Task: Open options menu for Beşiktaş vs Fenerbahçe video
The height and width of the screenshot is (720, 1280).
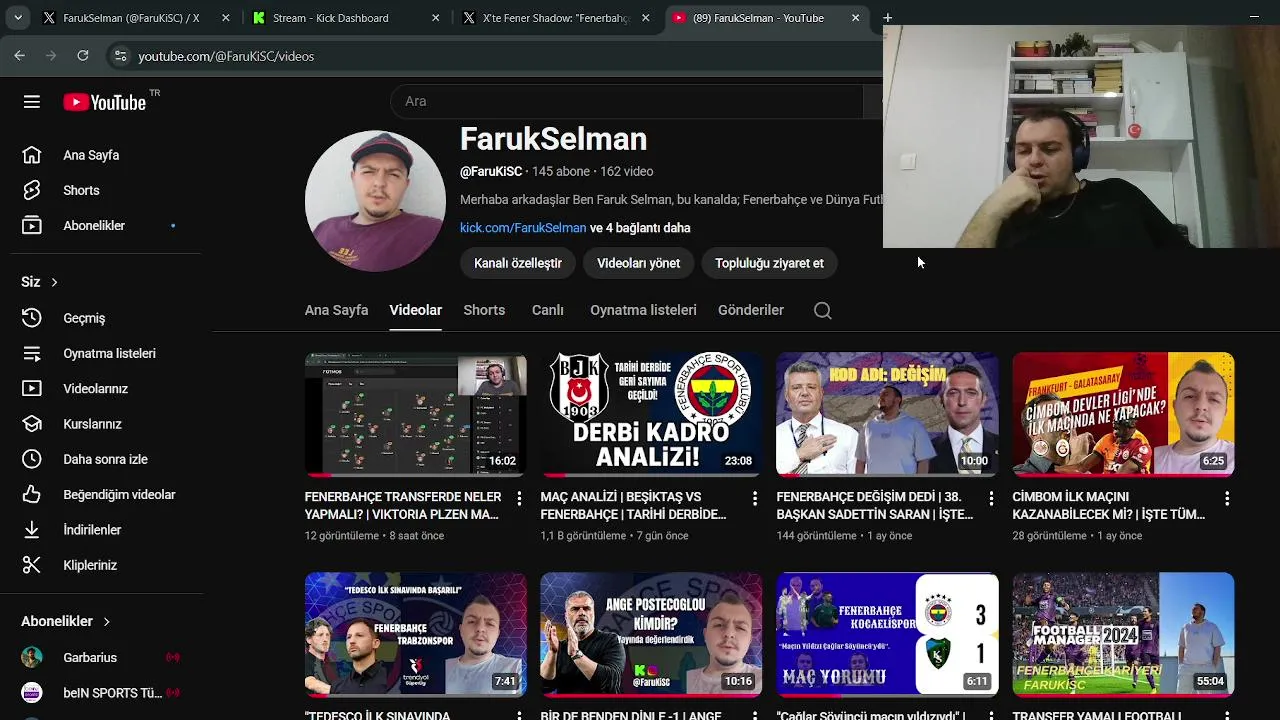Action: (755, 498)
